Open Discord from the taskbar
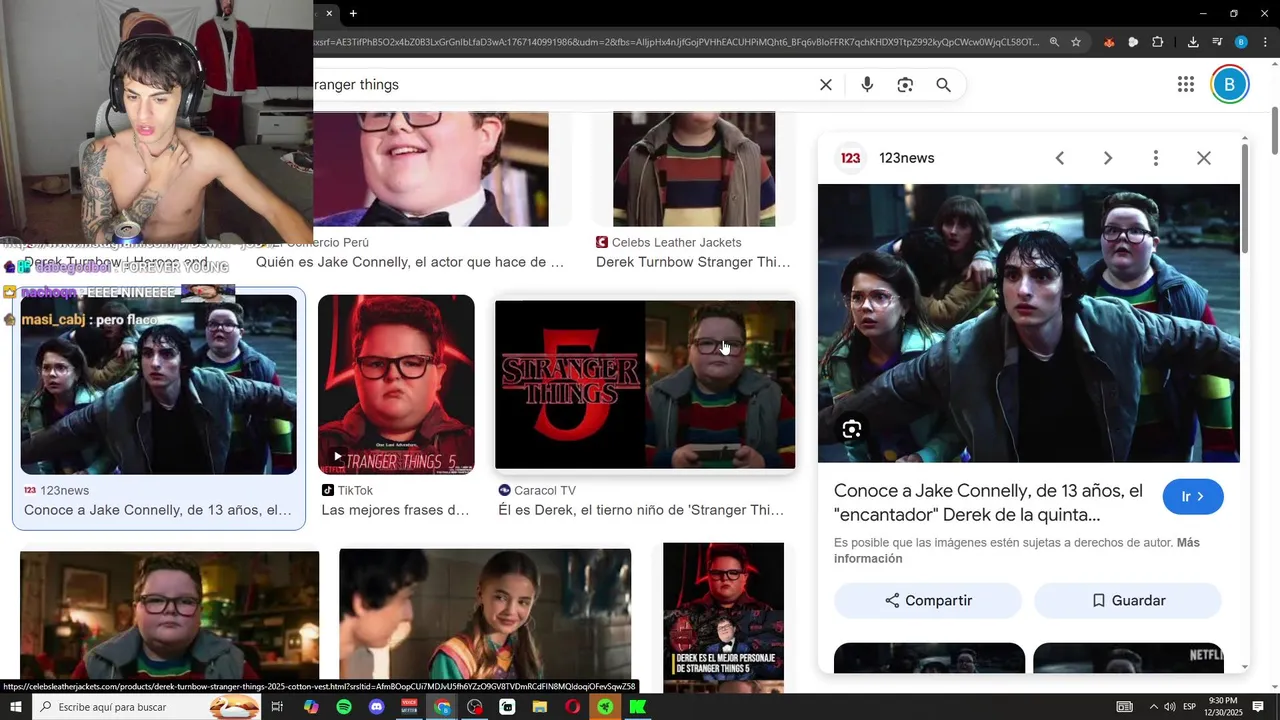The image size is (1280, 720). (x=376, y=707)
